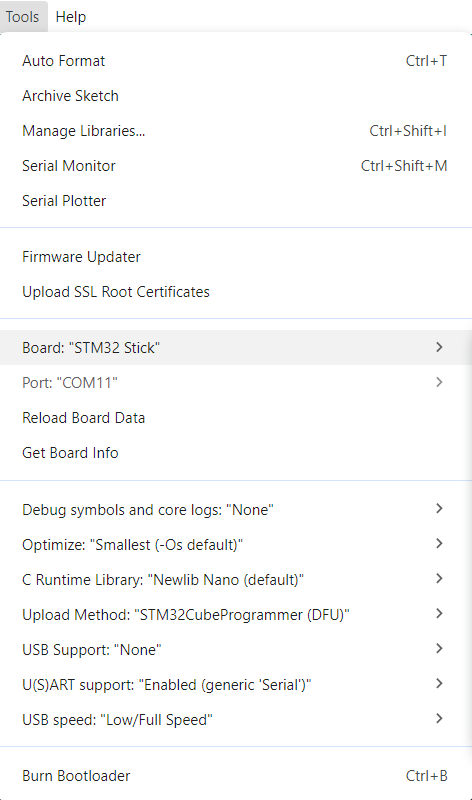
Task: Open the Optimize "Smallest" submenu
Action: pos(236,544)
